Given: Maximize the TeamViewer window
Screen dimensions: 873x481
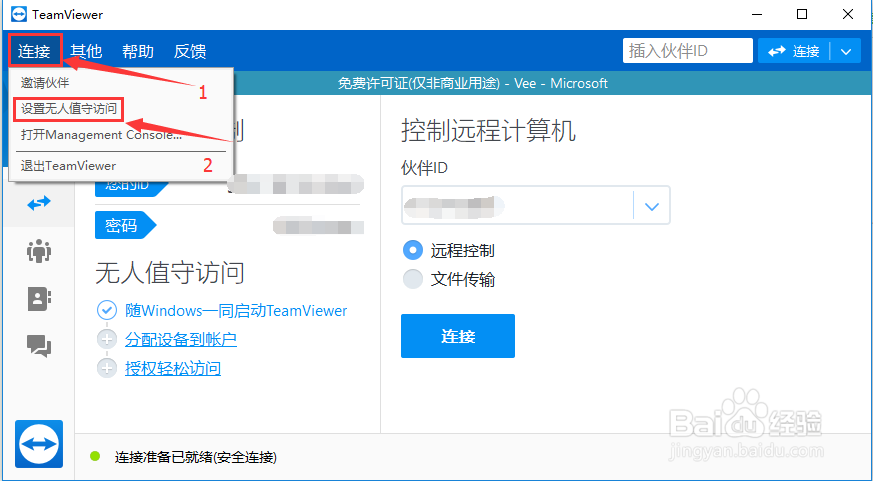Looking at the screenshot, I should click(x=802, y=14).
